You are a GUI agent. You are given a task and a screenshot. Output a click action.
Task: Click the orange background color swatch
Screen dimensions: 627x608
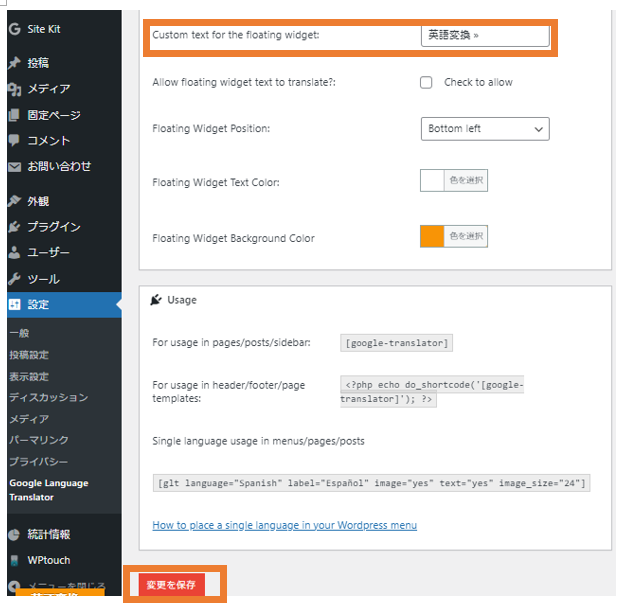[432, 237]
